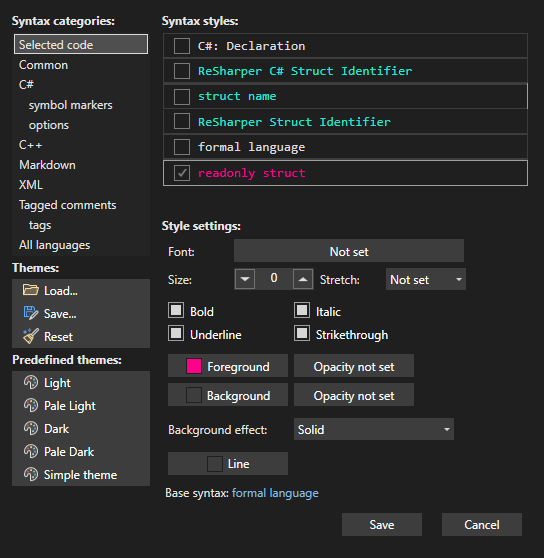Click the Save... theme label
This screenshot has width=544, height=558.
coord(60,314)
